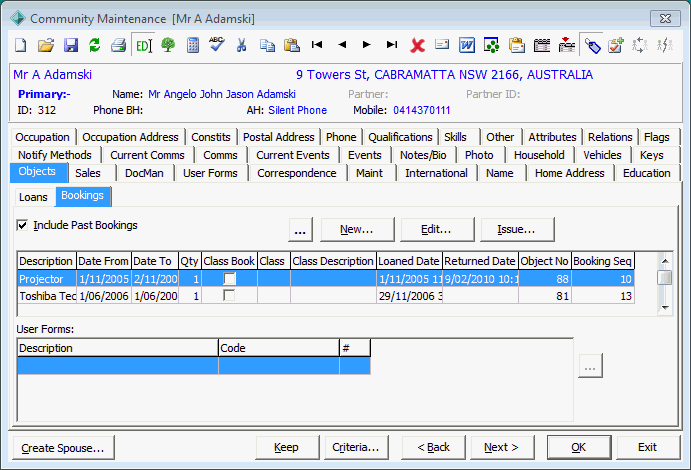Click the User Forms Code column header
The height and width of the screenshot is (470, 691).
pyautogui.click(x=279, y=348)
